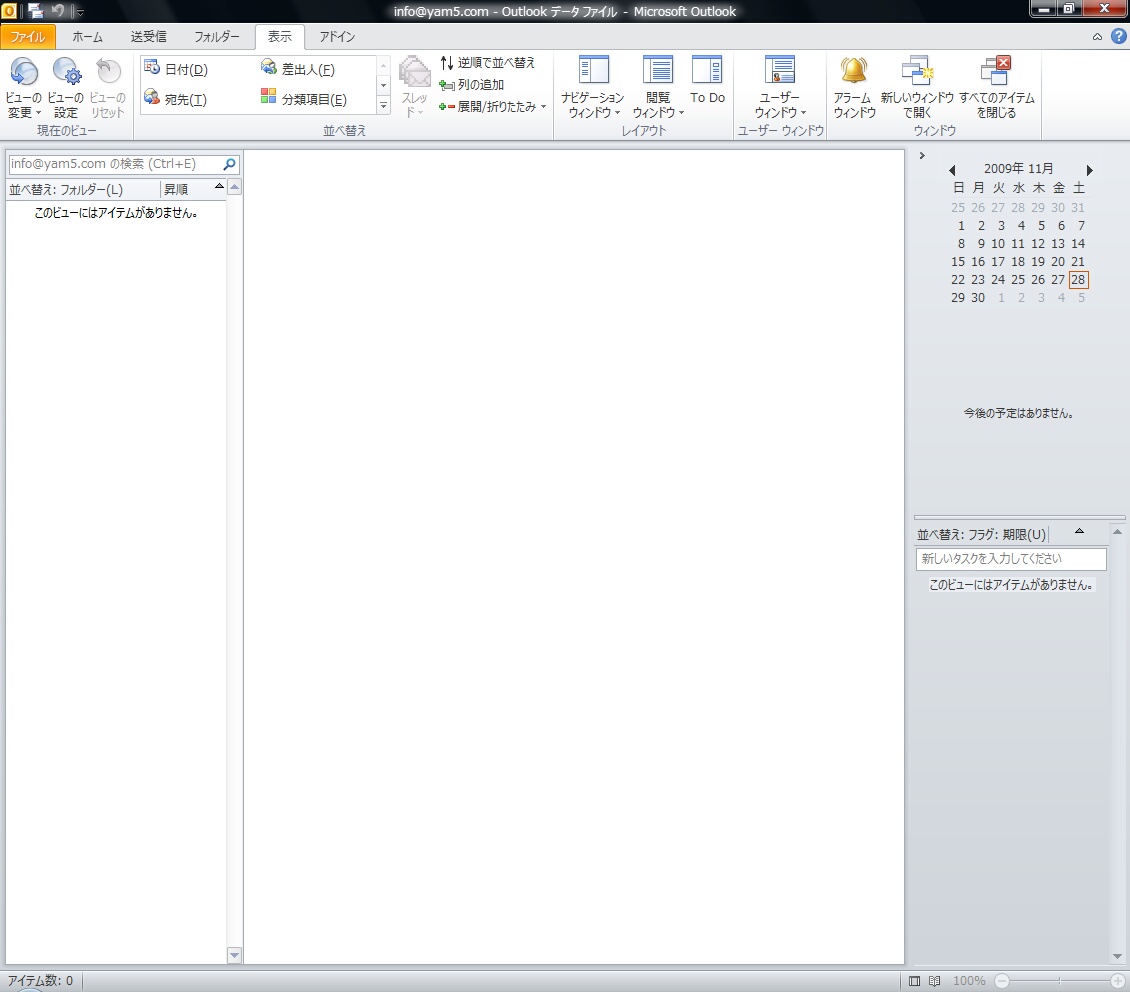Screen dimensions: 1130x992
Task: Arrange by 宛先(T) recipient
Action: [175, 99]
